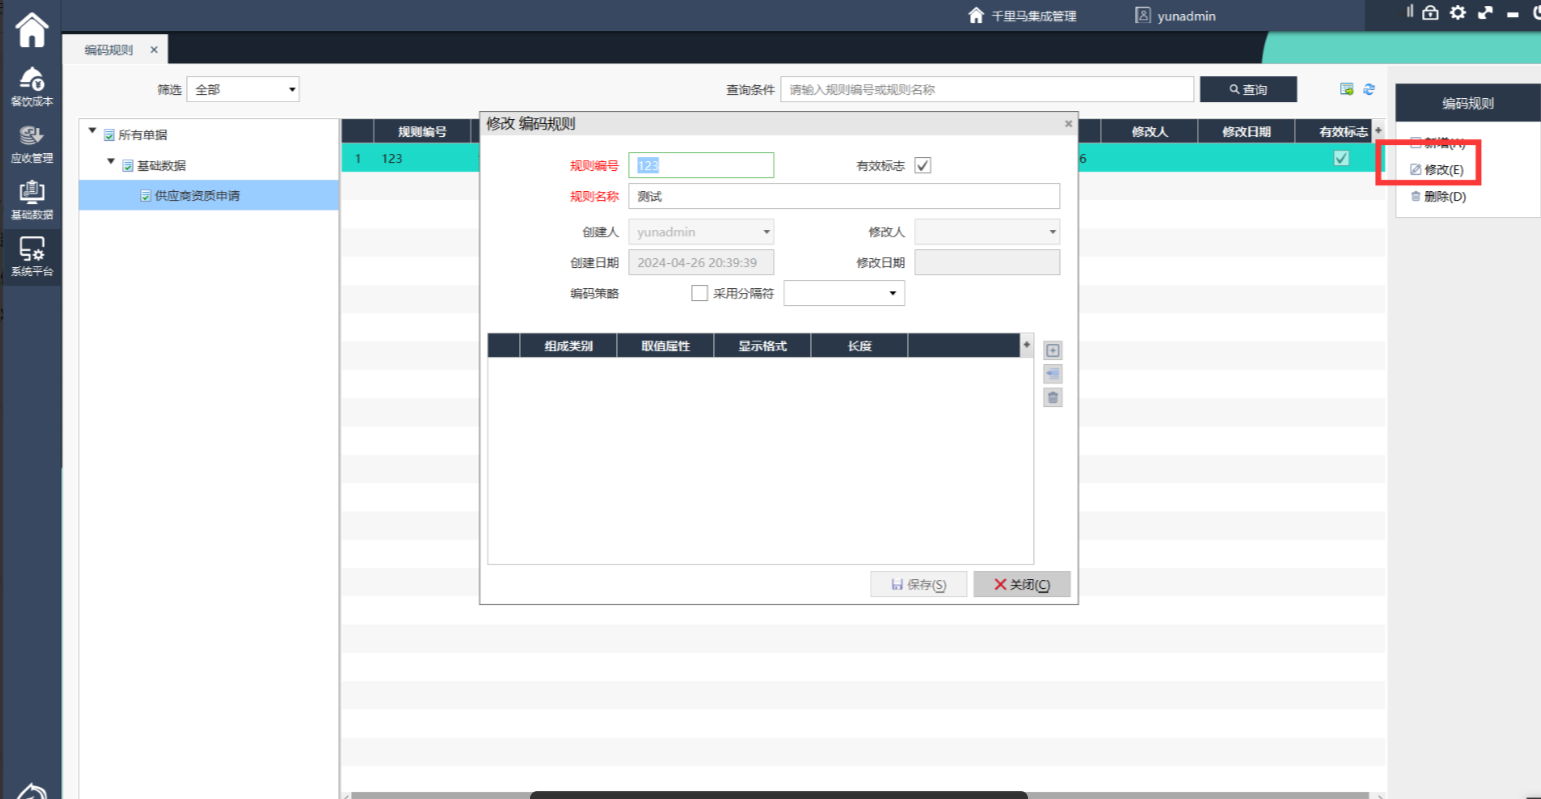
Task: Click the 规则名称 input field
Action: (843, 196)
